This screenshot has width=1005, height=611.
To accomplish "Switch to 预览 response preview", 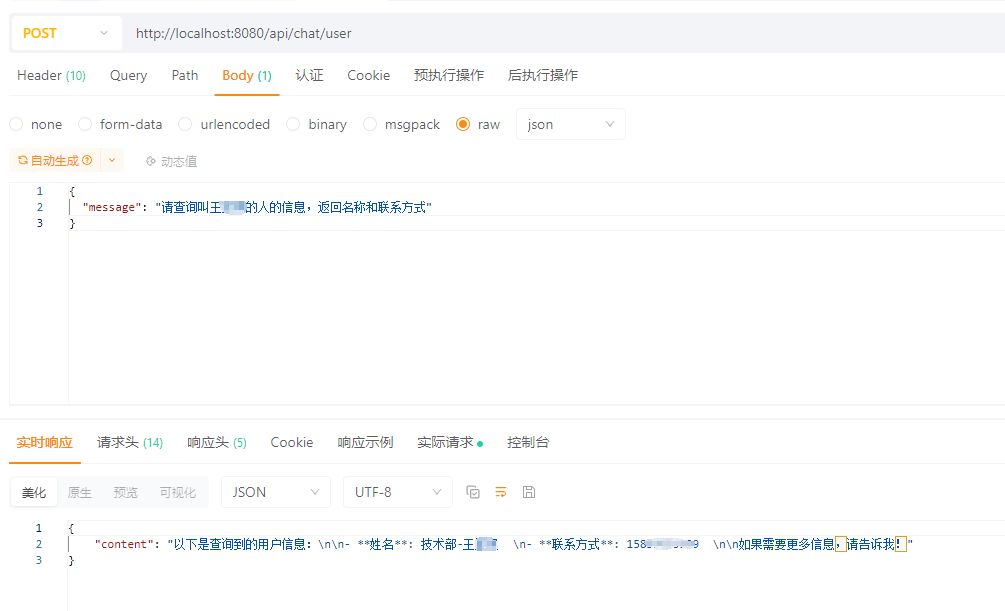I will 125,492.
